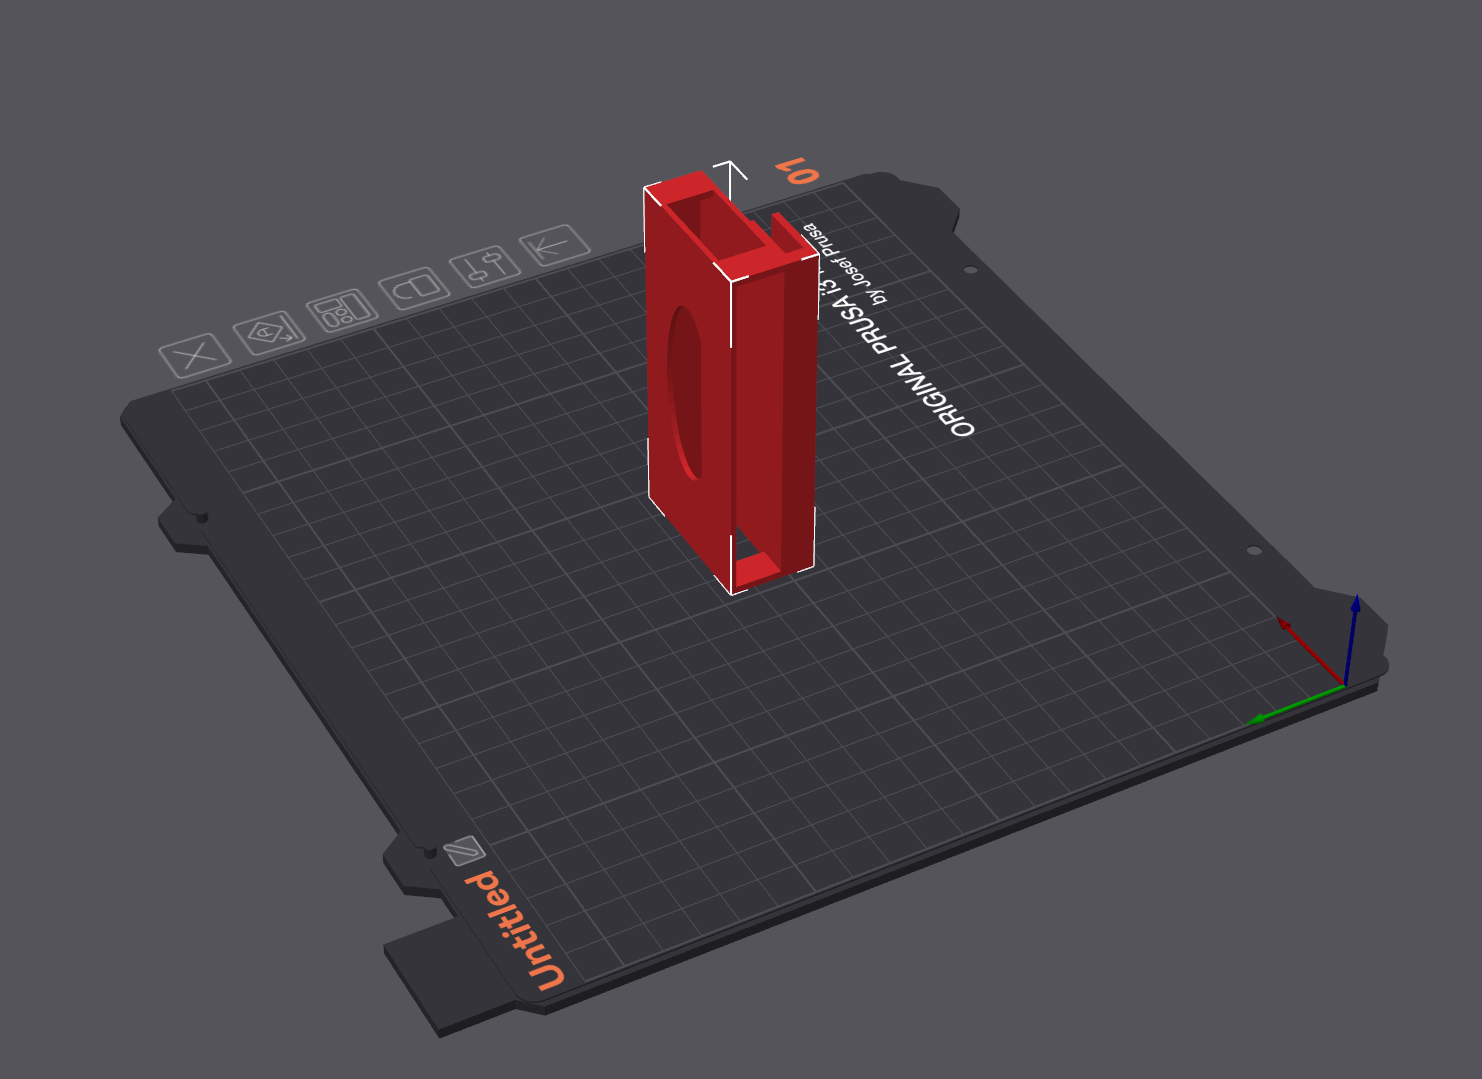Click the remove plate X icon
The width and height of the screenshot is (1482, 1079).
(x=196, y=355)
